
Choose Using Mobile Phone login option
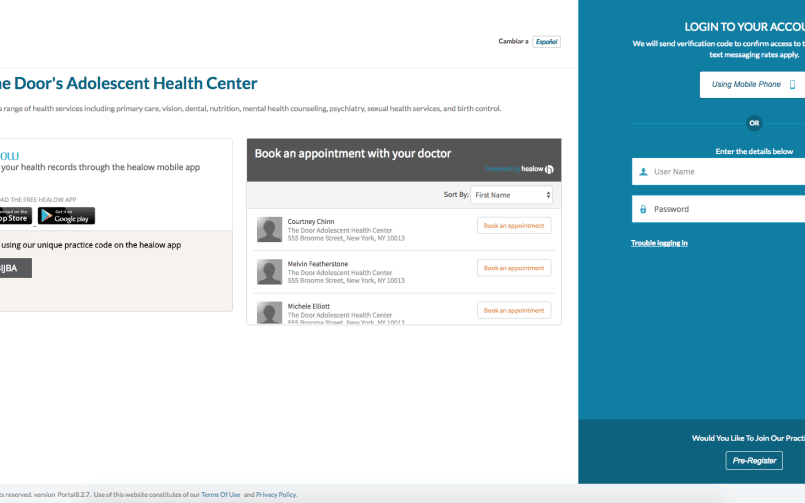(x=752, y=84)
